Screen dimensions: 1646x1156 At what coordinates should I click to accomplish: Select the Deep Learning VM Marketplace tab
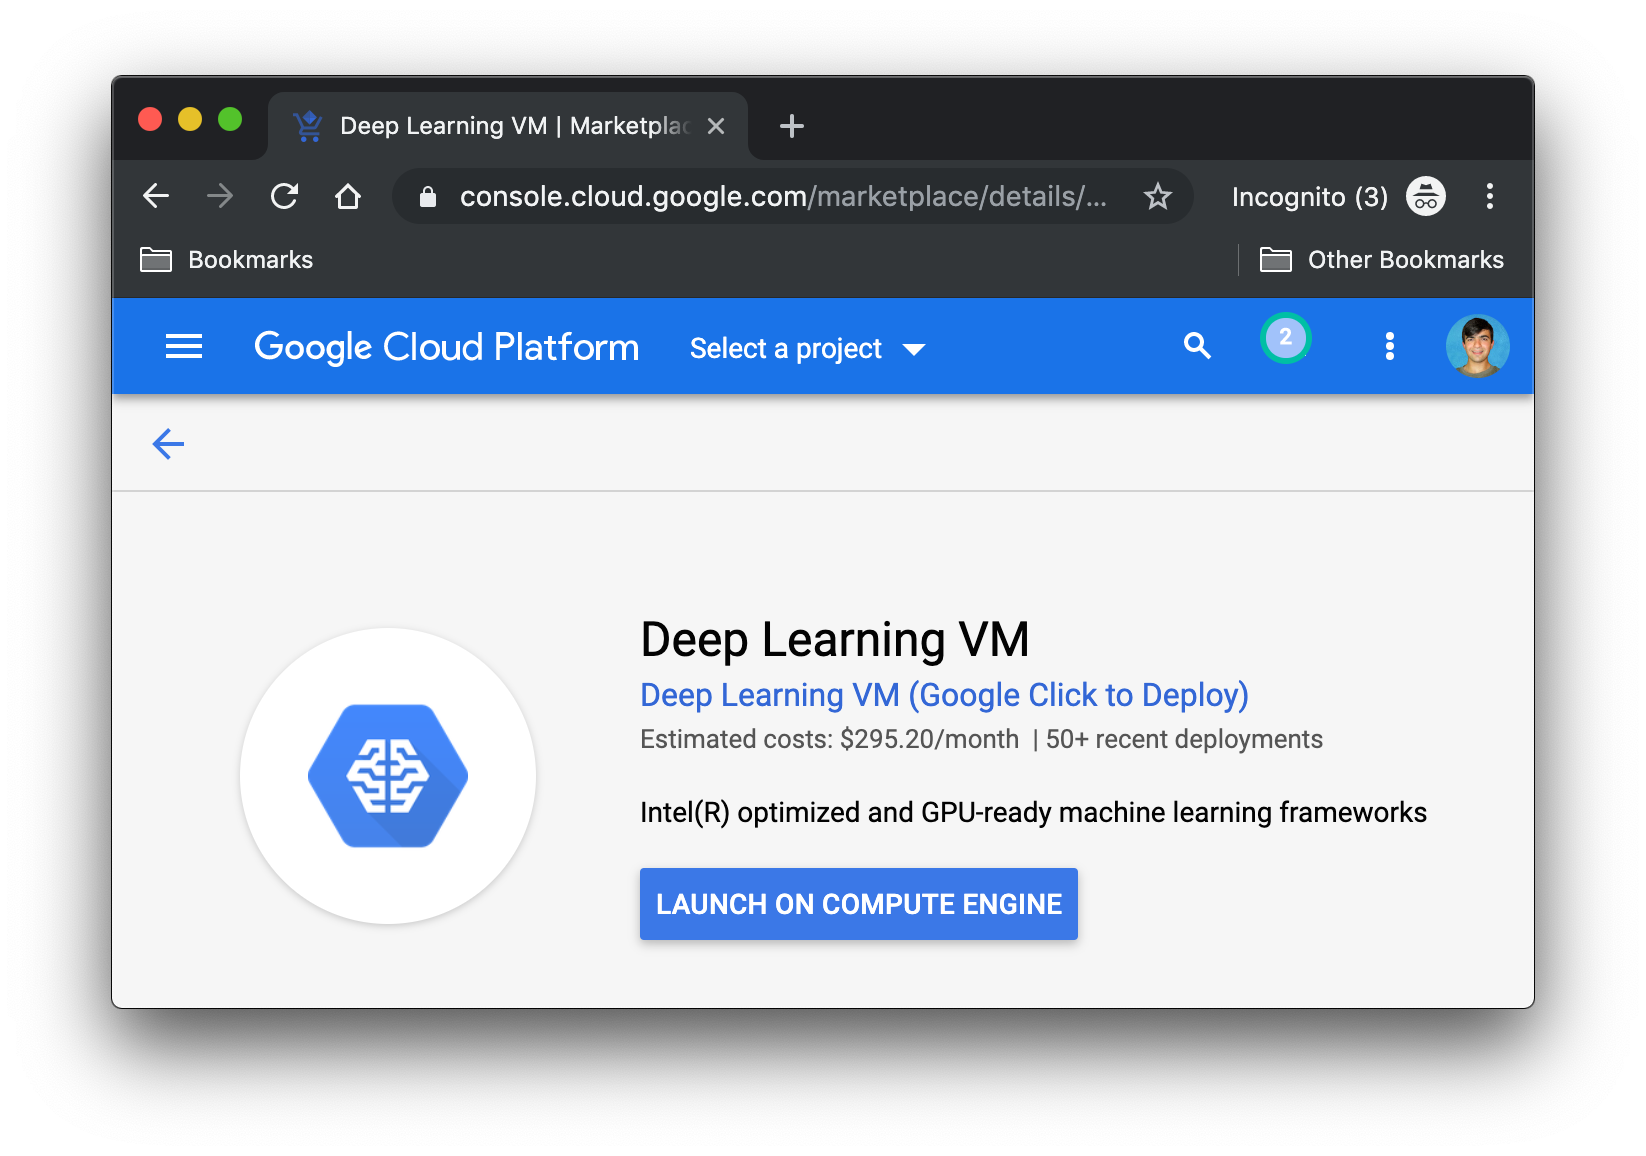tap(508, 126)
